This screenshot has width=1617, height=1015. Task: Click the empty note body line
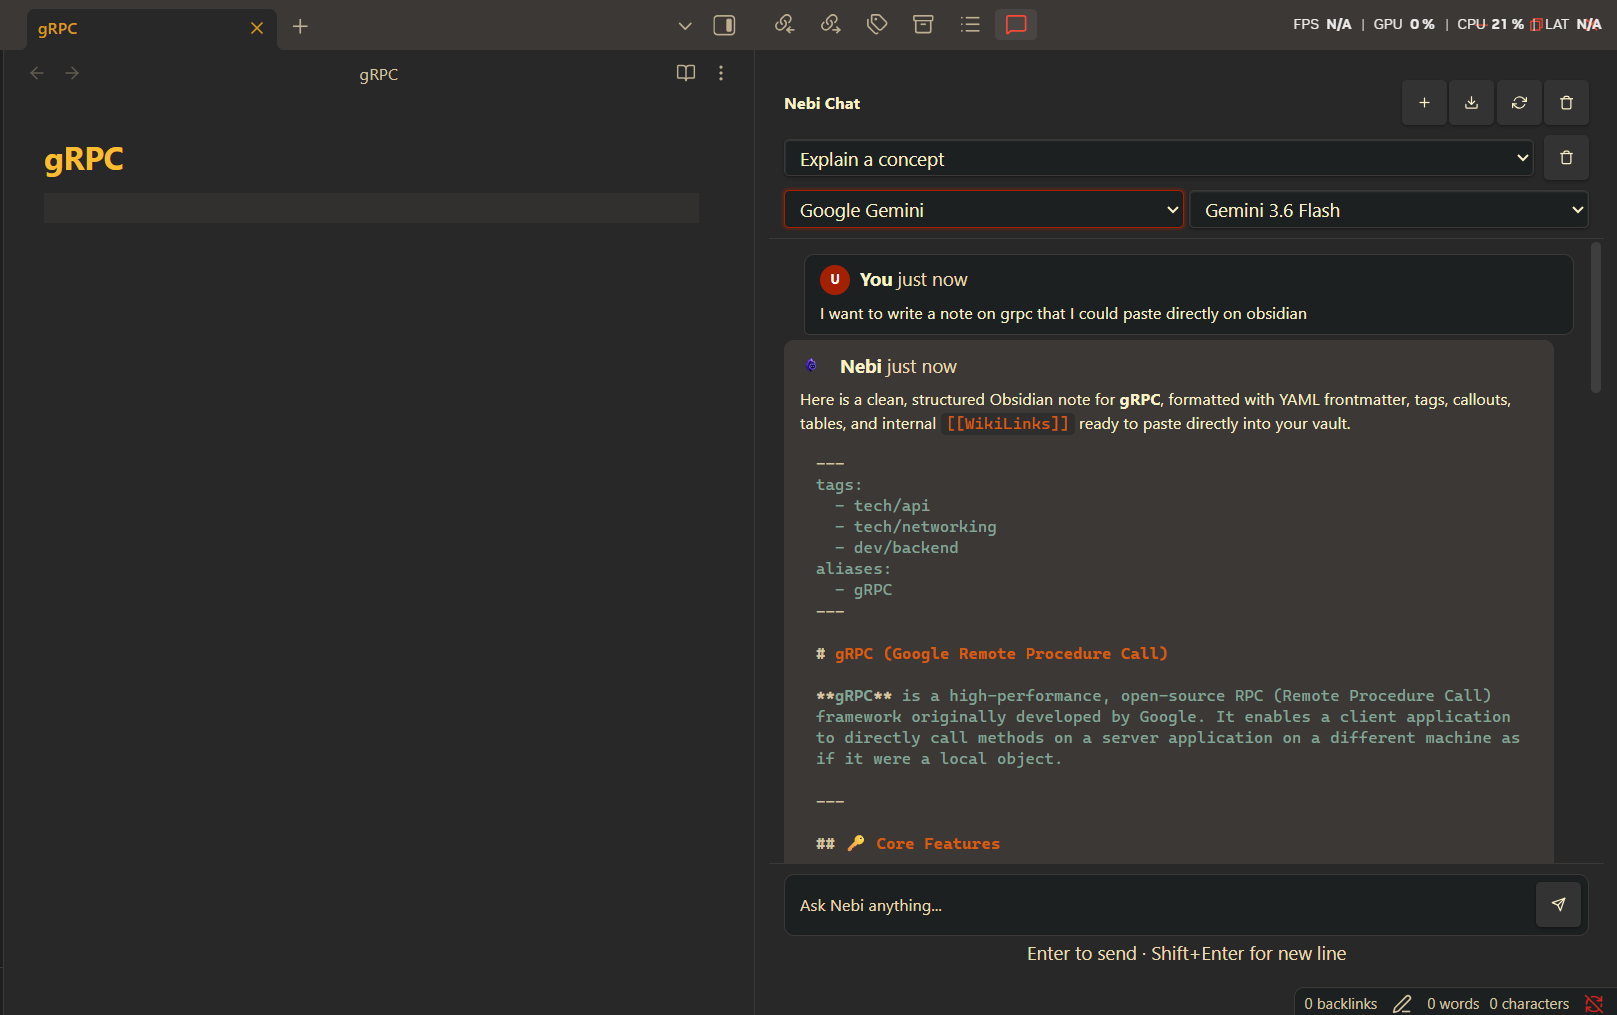371,208
